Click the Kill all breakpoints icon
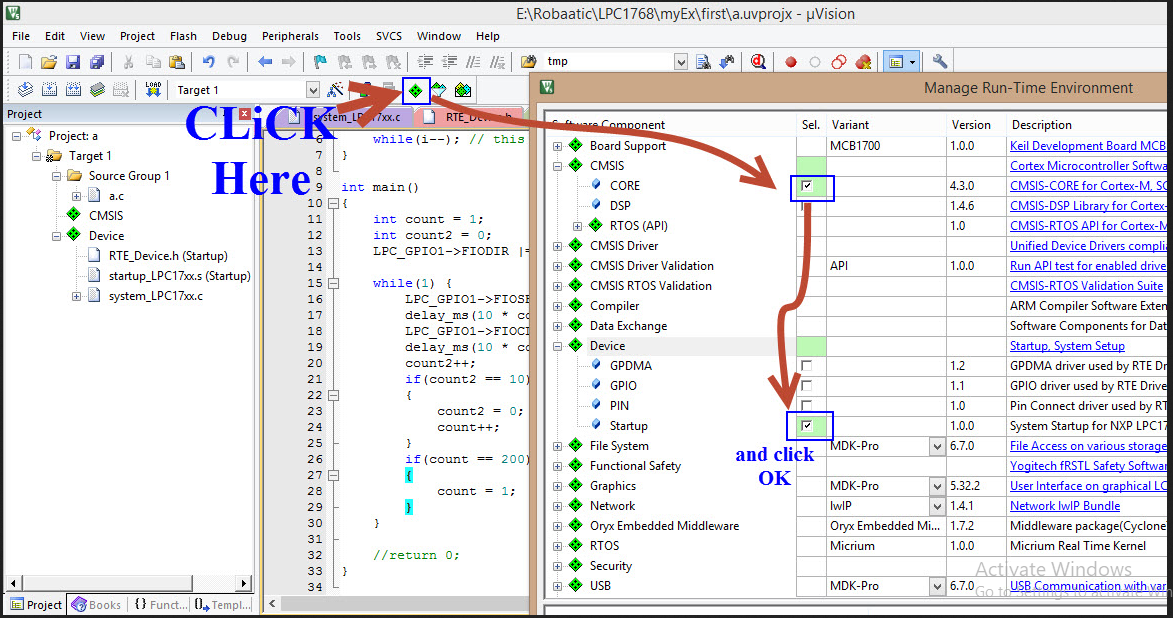The height and width of the screenshot is (618, 1173). coord(863,62)
